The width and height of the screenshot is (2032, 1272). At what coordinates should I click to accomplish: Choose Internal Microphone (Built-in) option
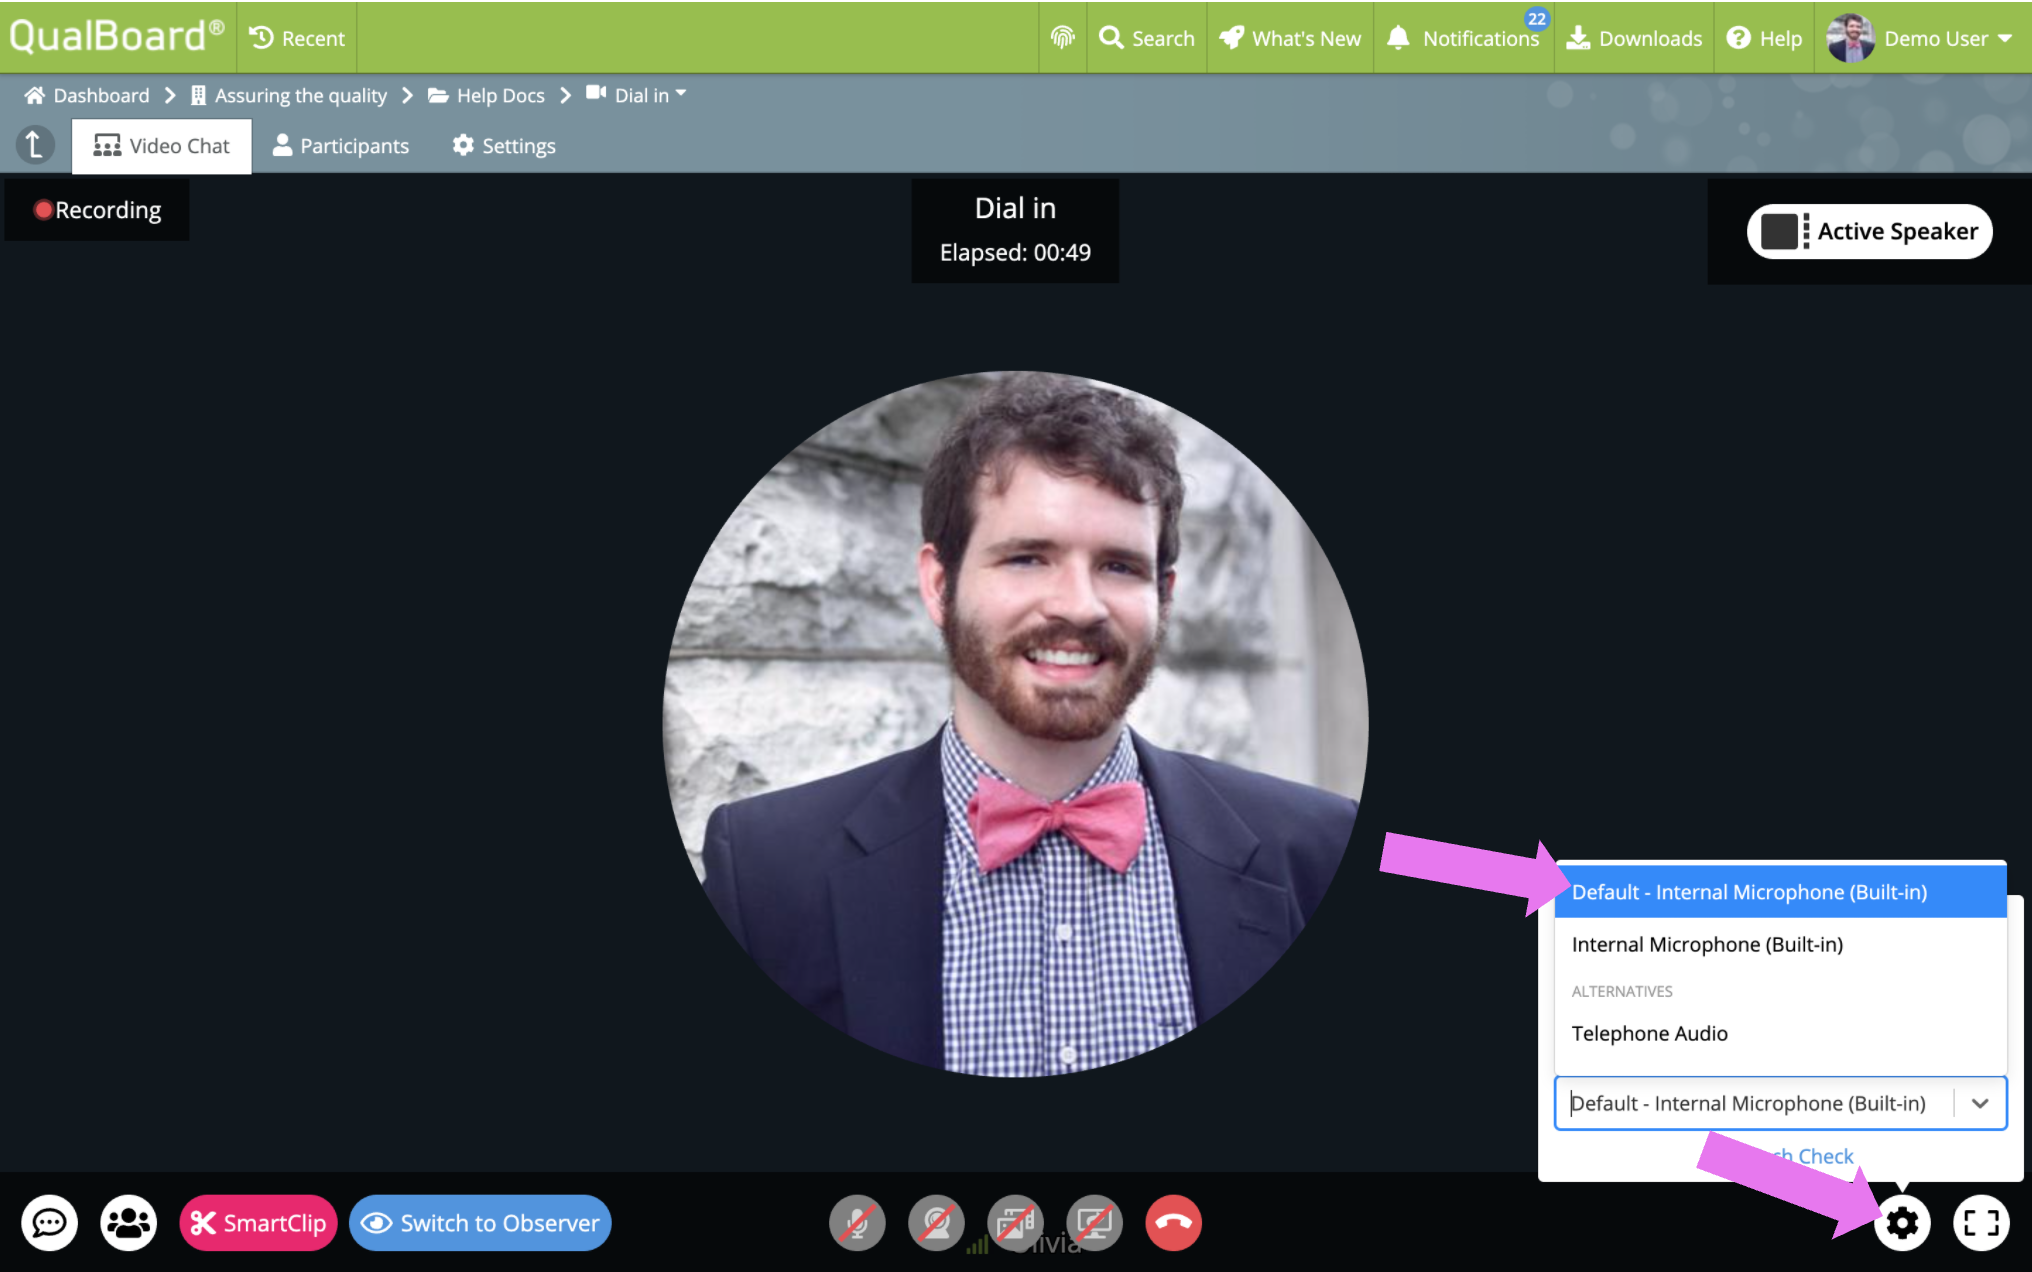click(1706, 944)
